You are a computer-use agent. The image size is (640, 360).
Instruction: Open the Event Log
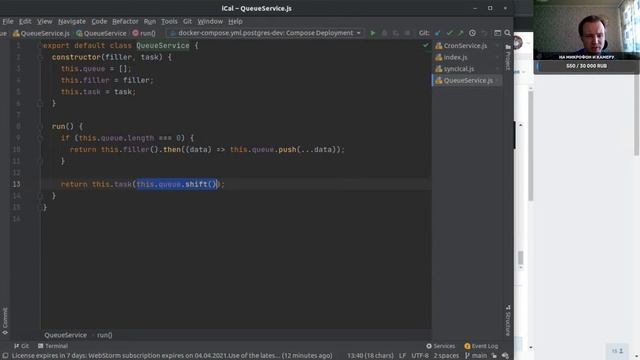pyautogui.click(x=481, y=346)
